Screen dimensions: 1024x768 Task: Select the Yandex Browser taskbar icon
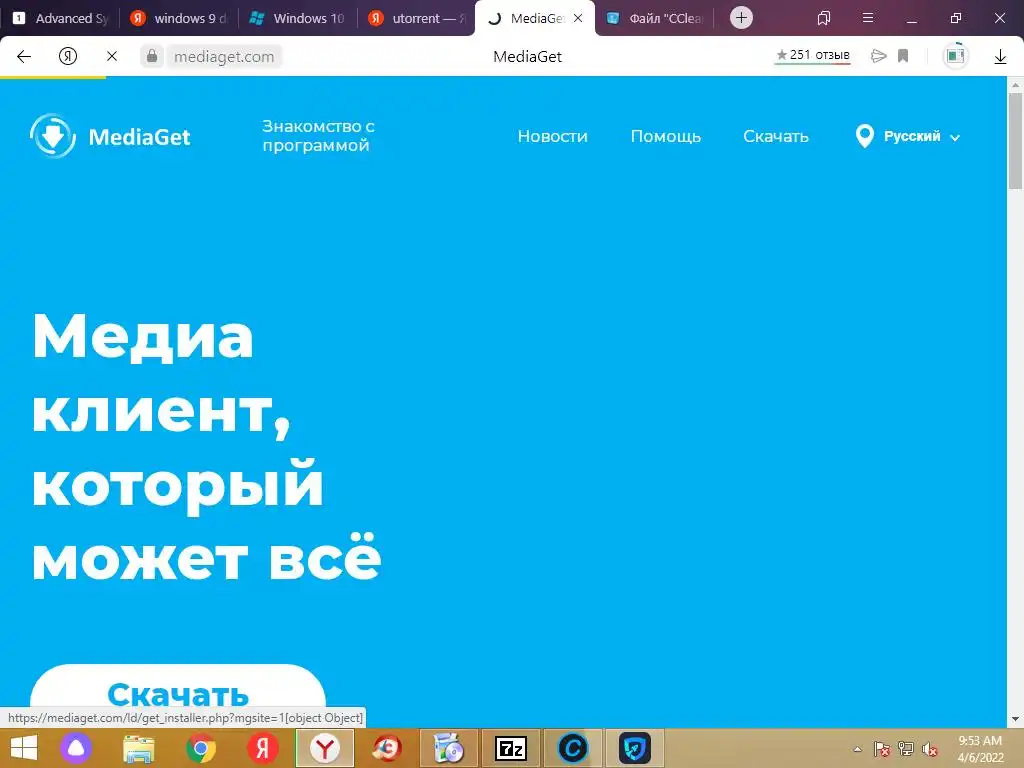tap(325, 748)
